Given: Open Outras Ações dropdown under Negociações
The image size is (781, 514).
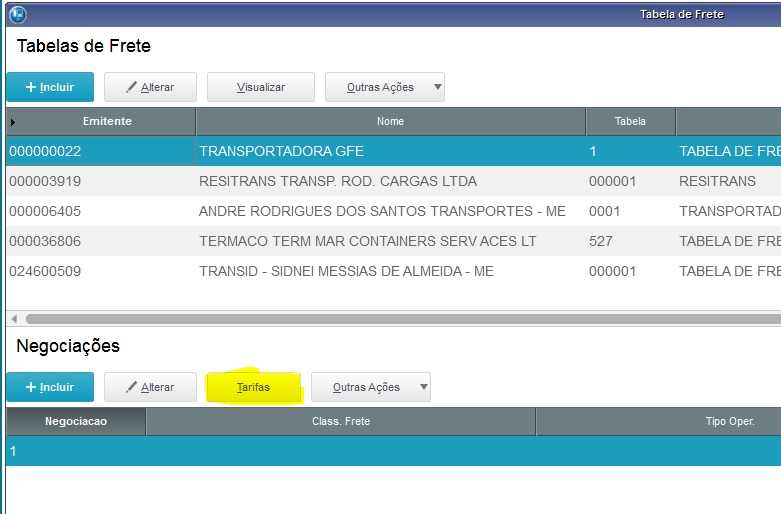Looking at the screenshot, I should click(371, 387).
